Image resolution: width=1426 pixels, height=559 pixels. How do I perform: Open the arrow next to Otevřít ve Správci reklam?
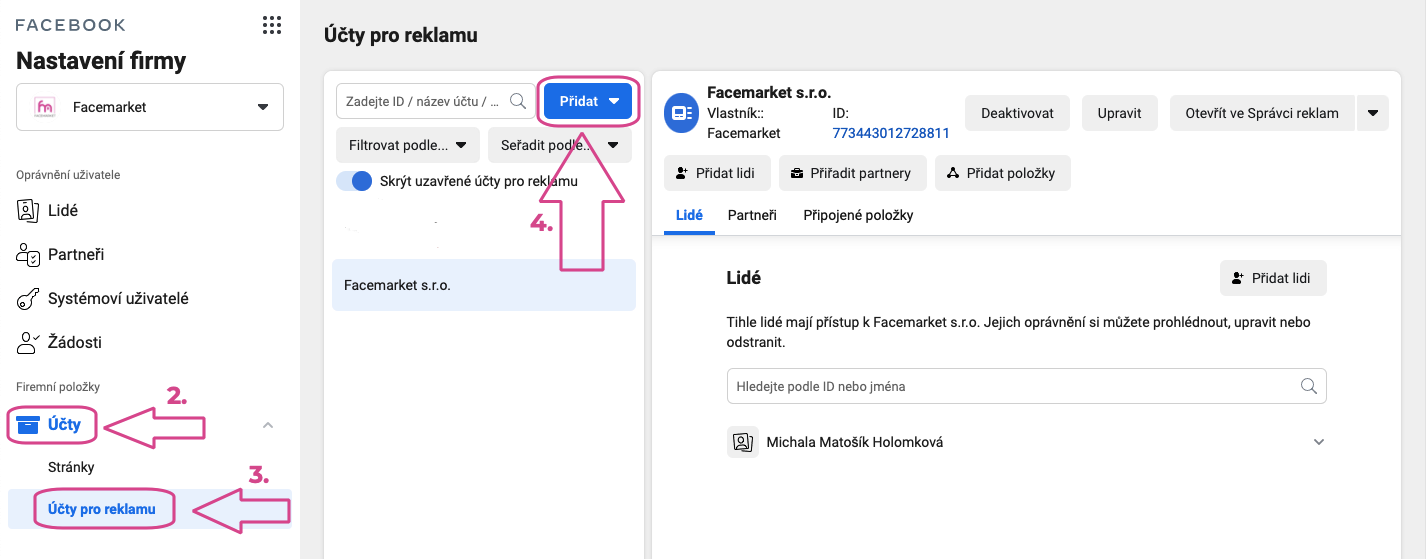(1372, 113)
